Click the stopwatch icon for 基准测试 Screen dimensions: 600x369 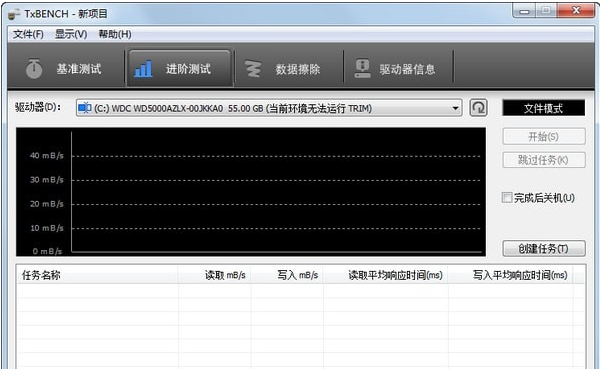click(34, 69)
